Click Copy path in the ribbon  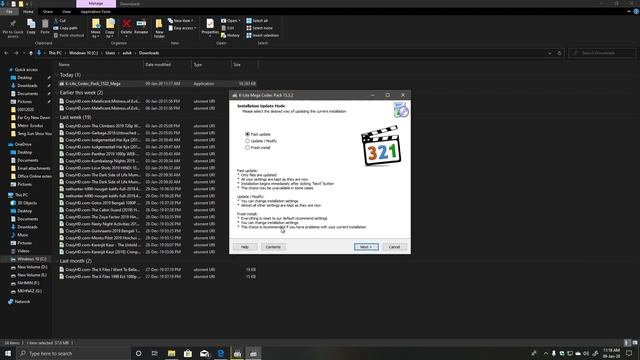(65, 28)
